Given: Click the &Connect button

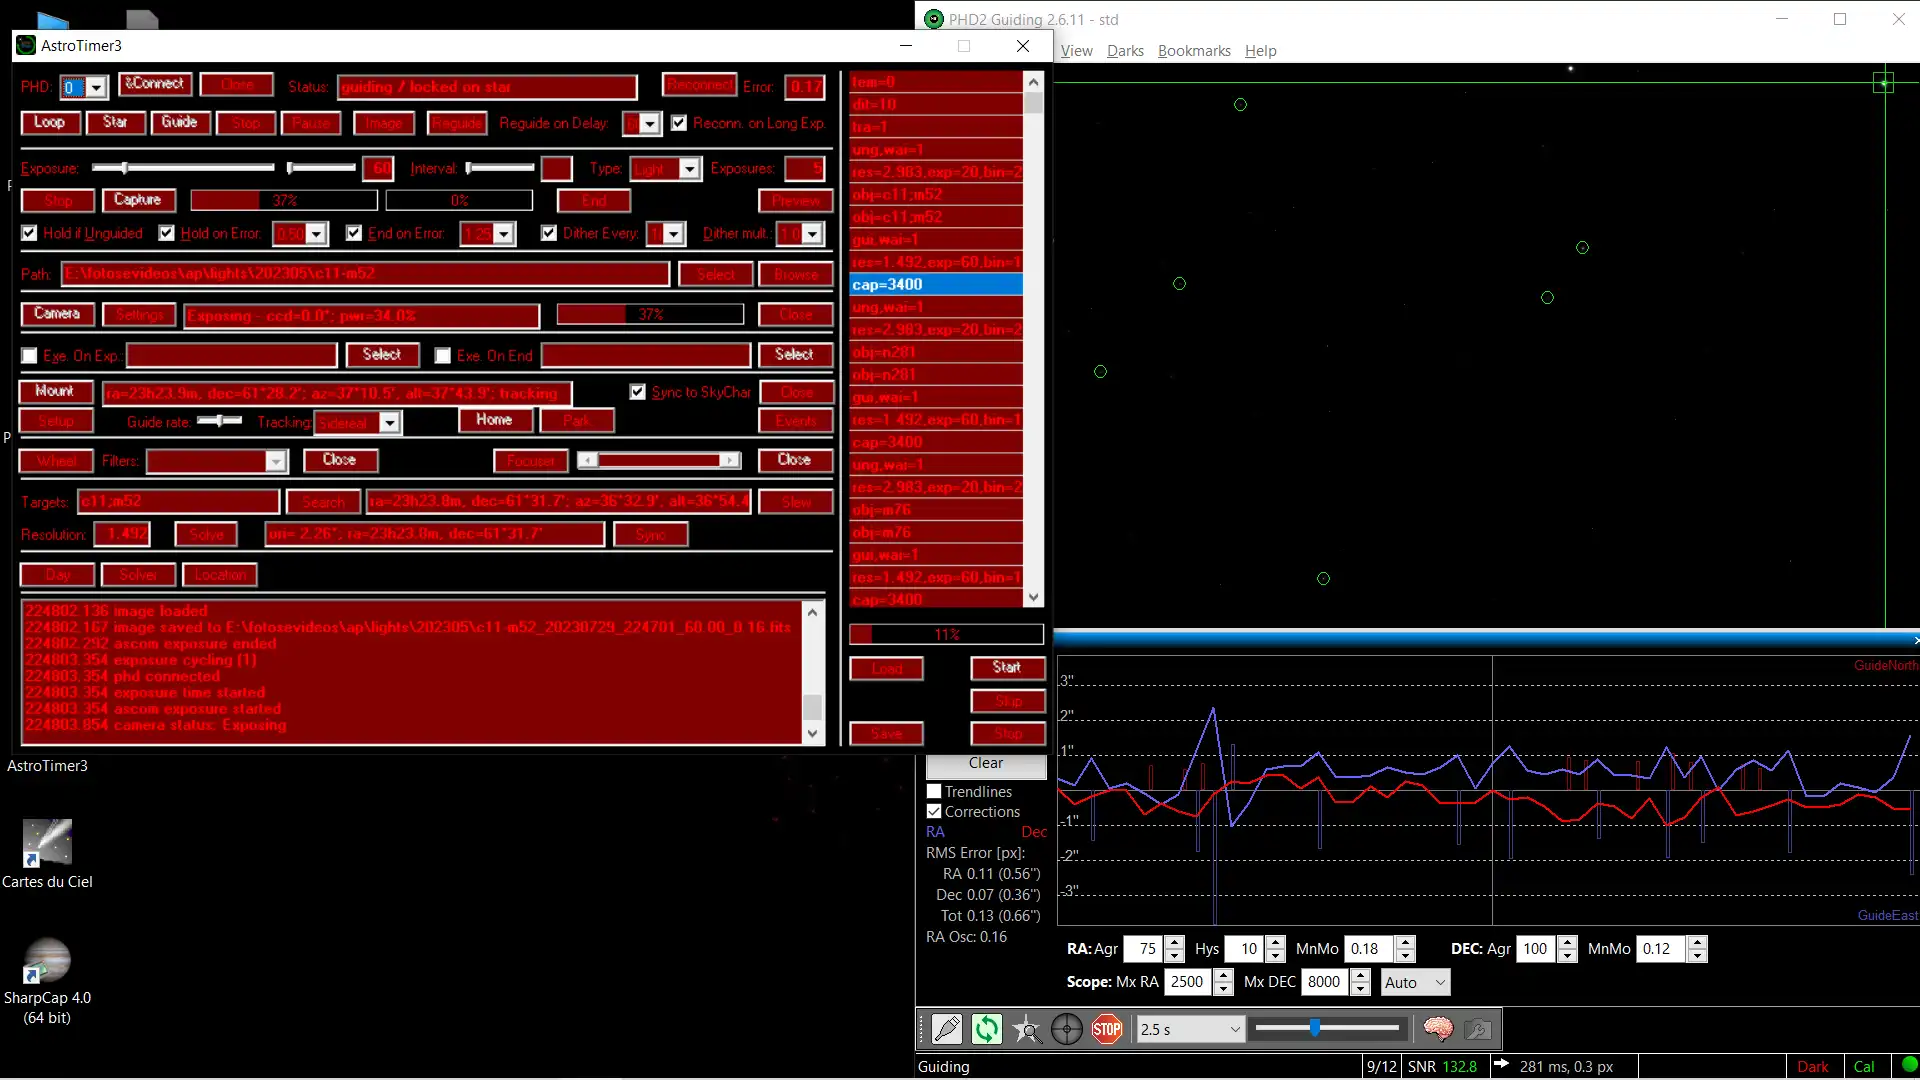Looking at the screenshot, I should click(155, 84).
